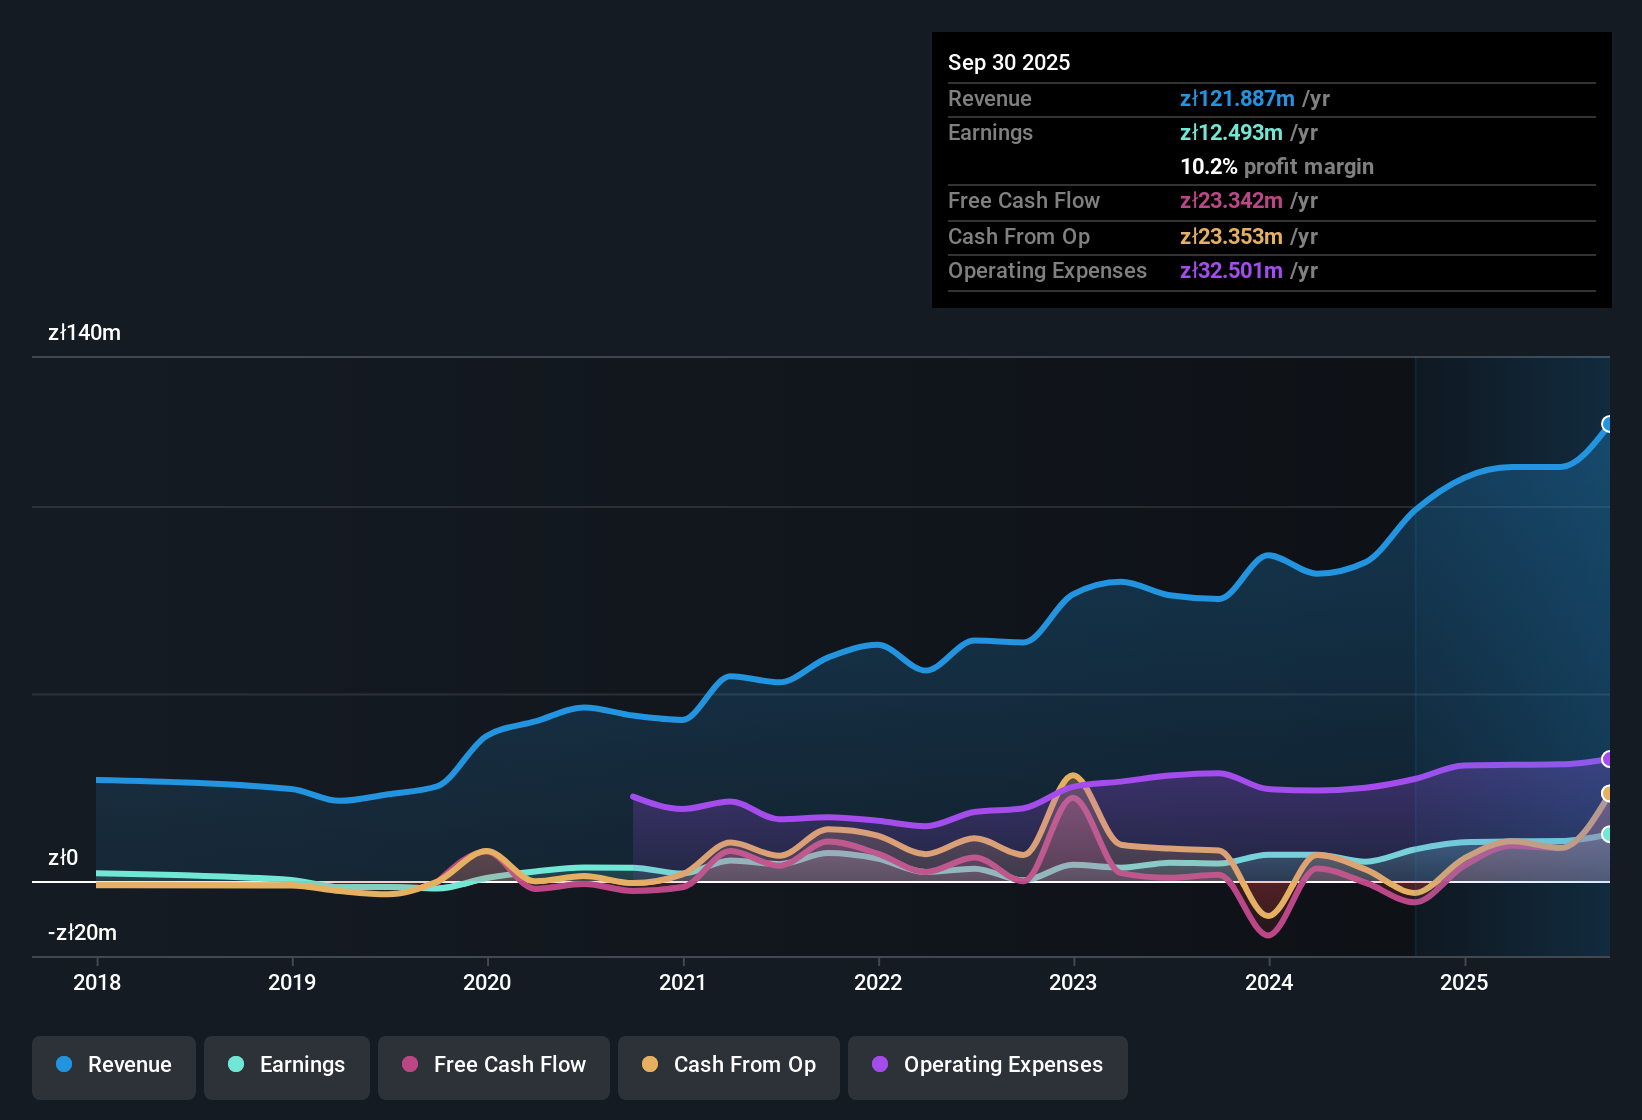Screen dimensions: 1642x1120
Task: Toggle the Operating Expenses series in the legend
Action: pyautogui.click(x=987, y=1067)
